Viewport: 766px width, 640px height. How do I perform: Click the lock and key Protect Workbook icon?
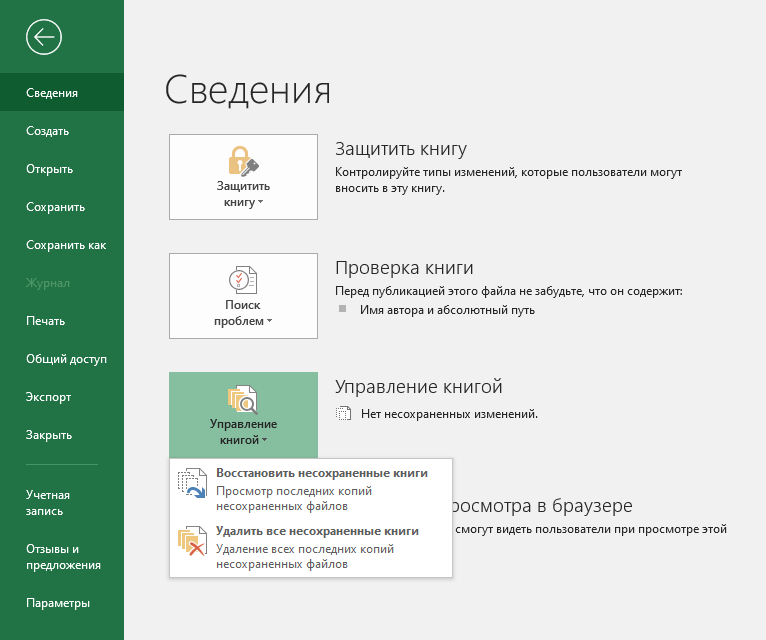pyautogui.click(x=243, y=160)
